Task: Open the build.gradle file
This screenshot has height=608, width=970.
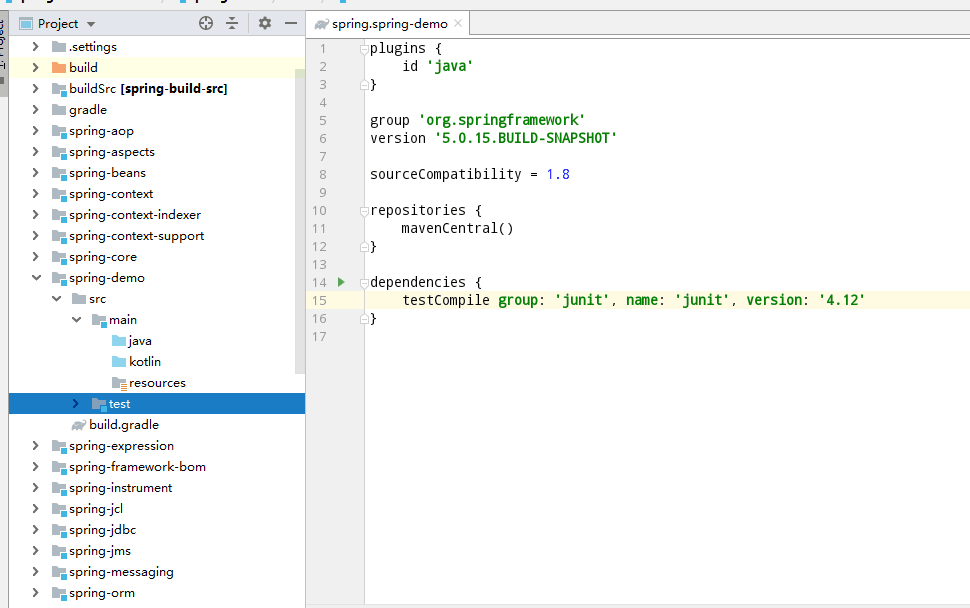Action: tap(124, 425)
